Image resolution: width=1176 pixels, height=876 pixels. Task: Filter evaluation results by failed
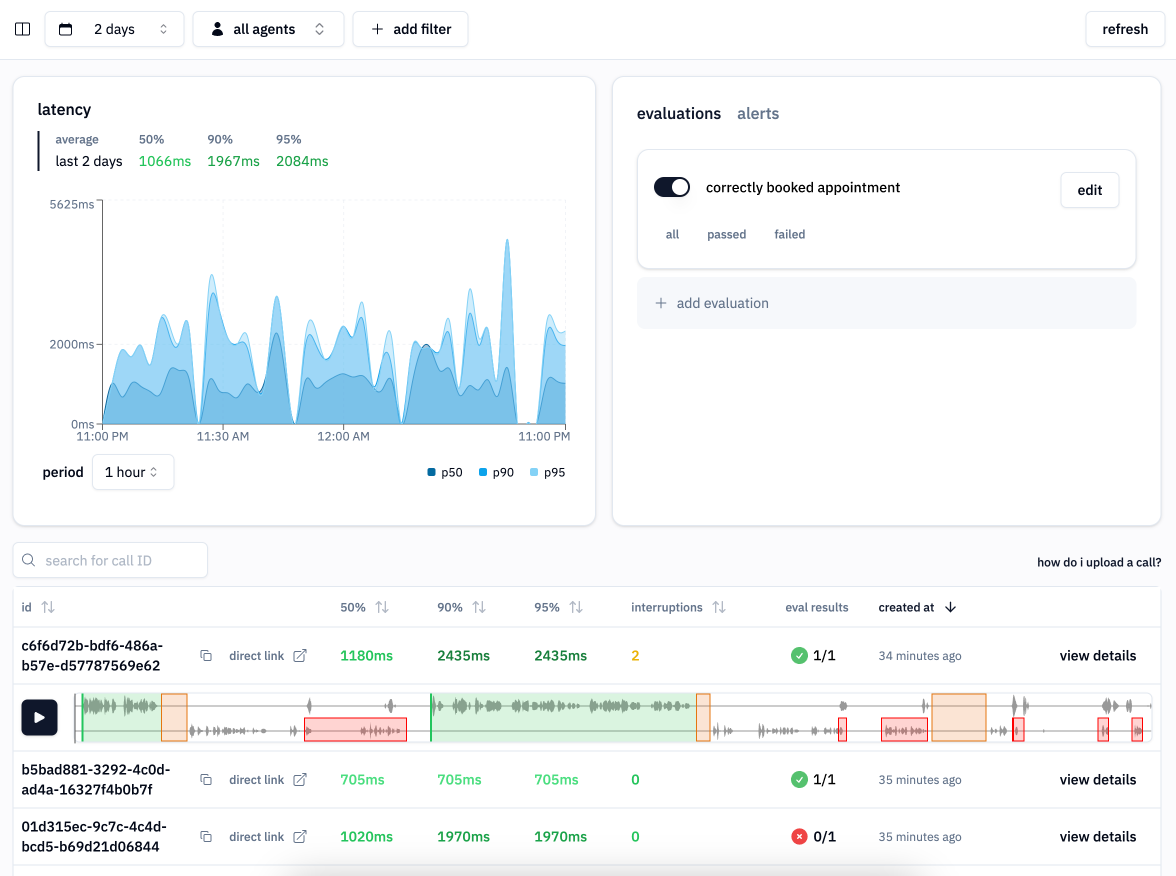[x=789, y=234]
